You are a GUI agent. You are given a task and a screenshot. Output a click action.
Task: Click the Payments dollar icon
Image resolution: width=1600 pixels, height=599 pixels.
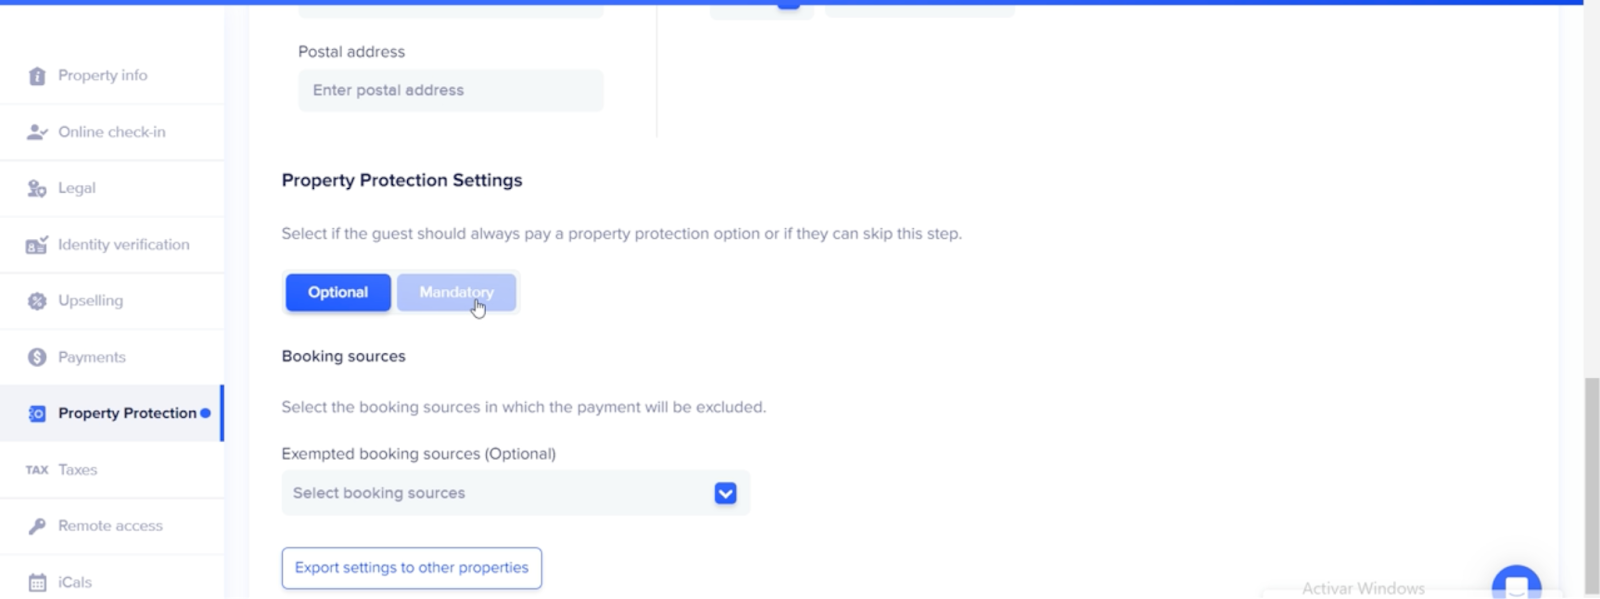pyautogui.click(x=37, y=357)
